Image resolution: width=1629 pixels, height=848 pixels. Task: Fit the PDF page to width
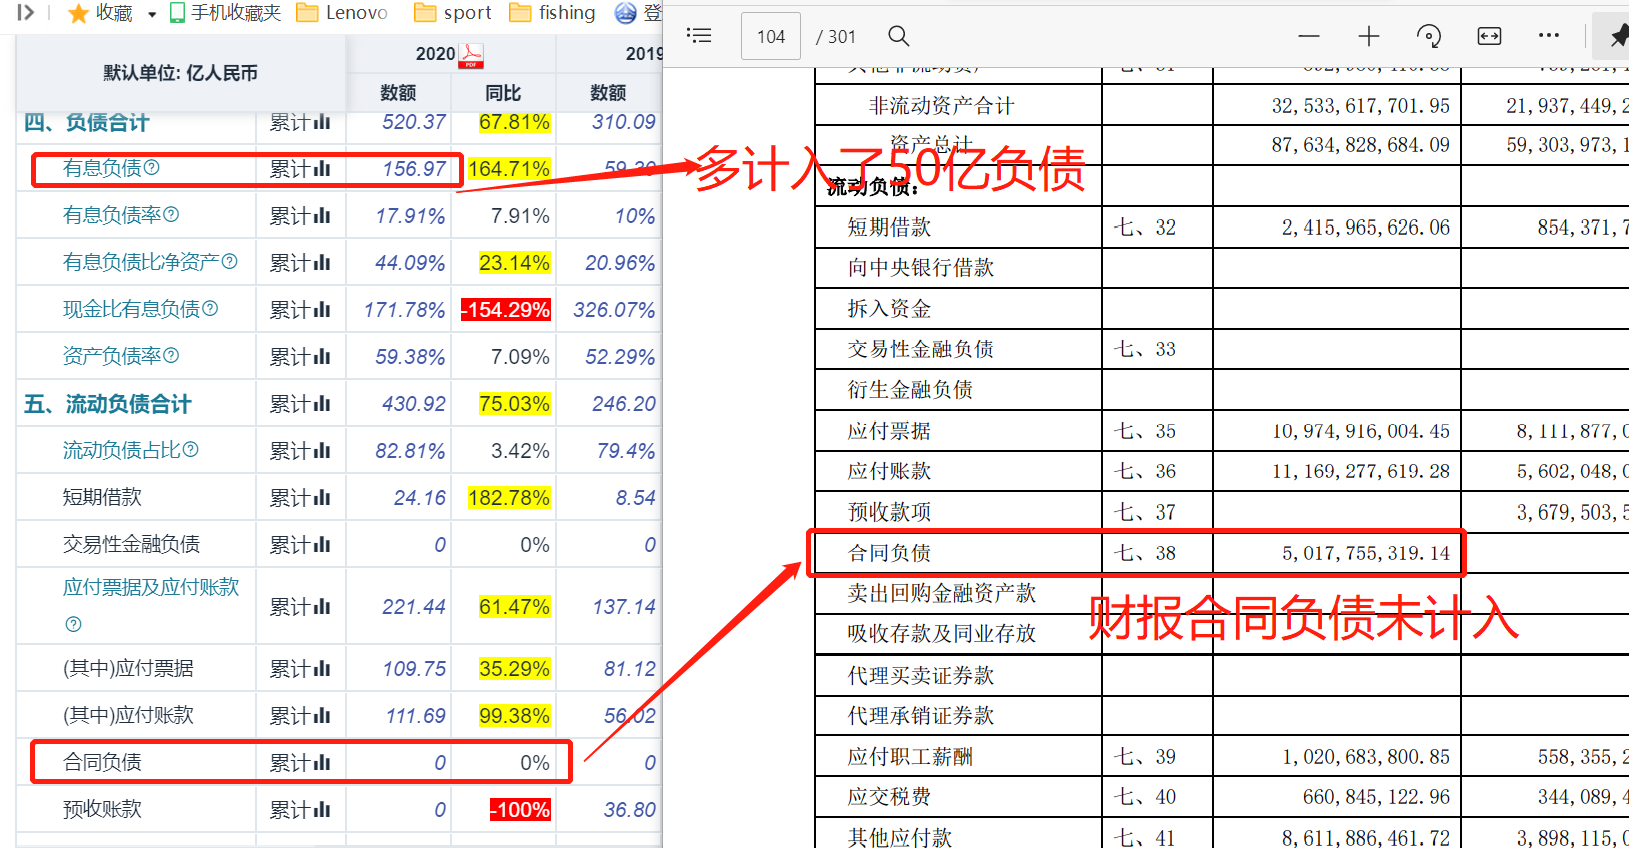point(1489,36)
